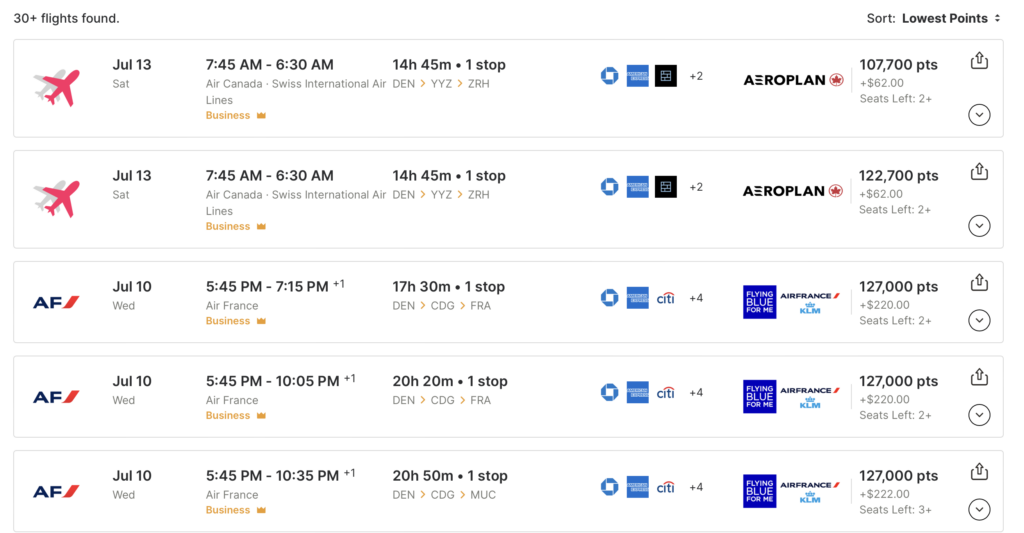The image size is (1024, 533).
Task: Click the Citi icon on the 20h 50m flight
Action: (x=665, y=487)
